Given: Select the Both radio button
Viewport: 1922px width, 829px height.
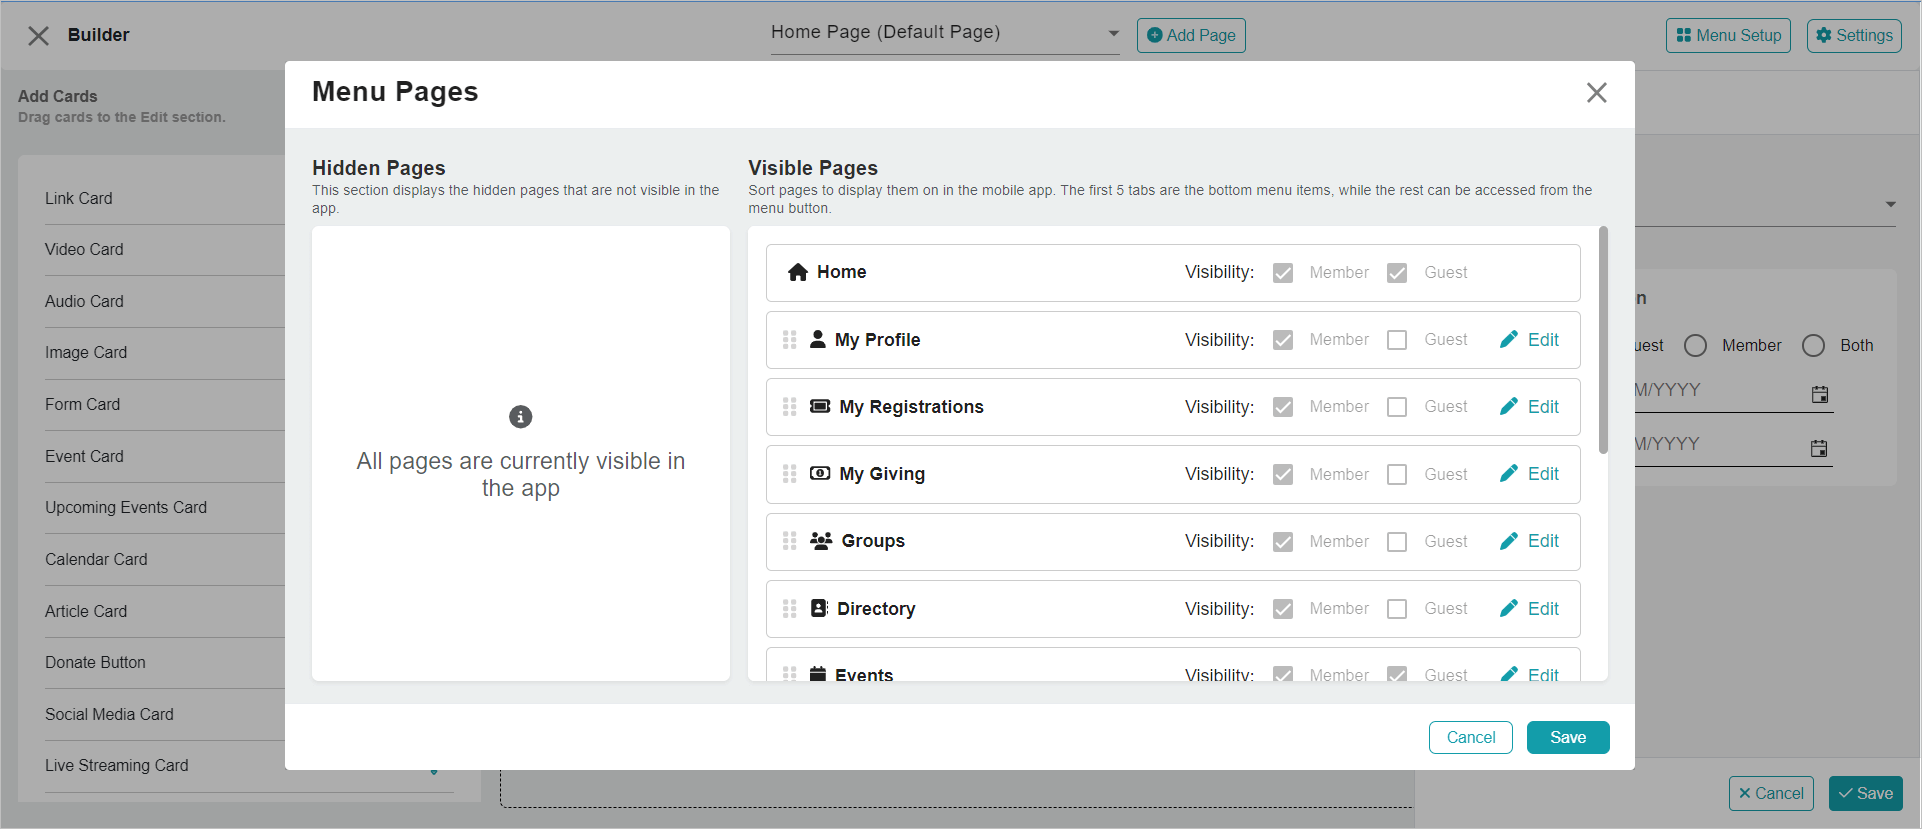Looking at the screenshot, I should tap(1813, 346).
